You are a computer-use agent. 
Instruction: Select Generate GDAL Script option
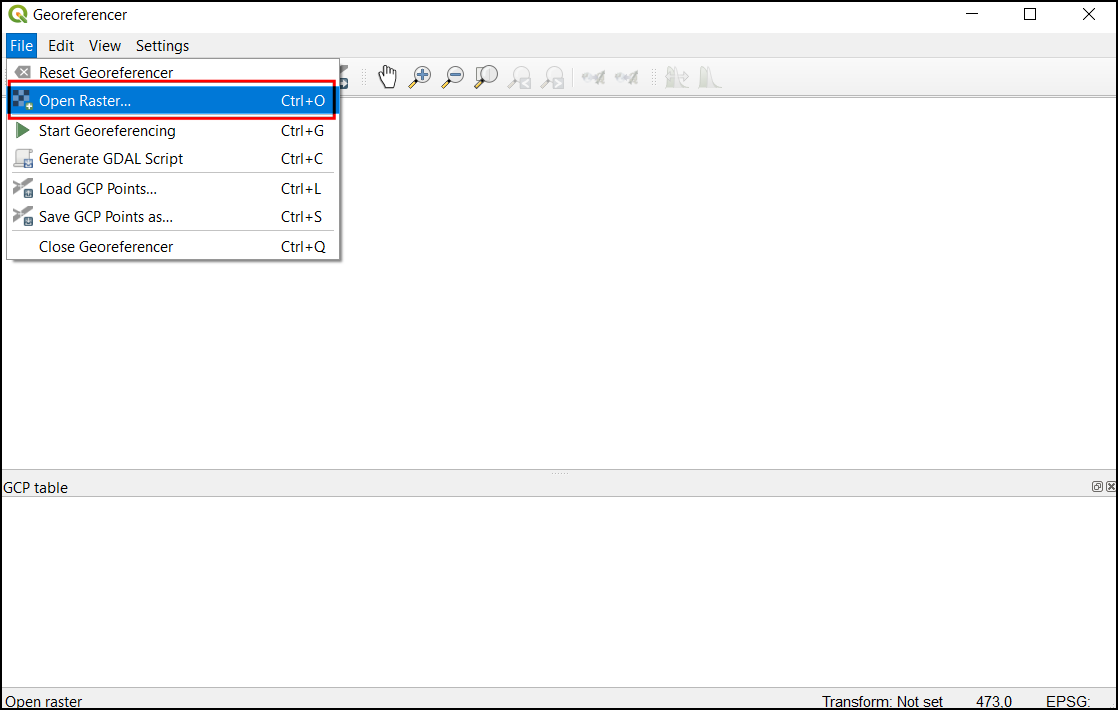[111, 159]
